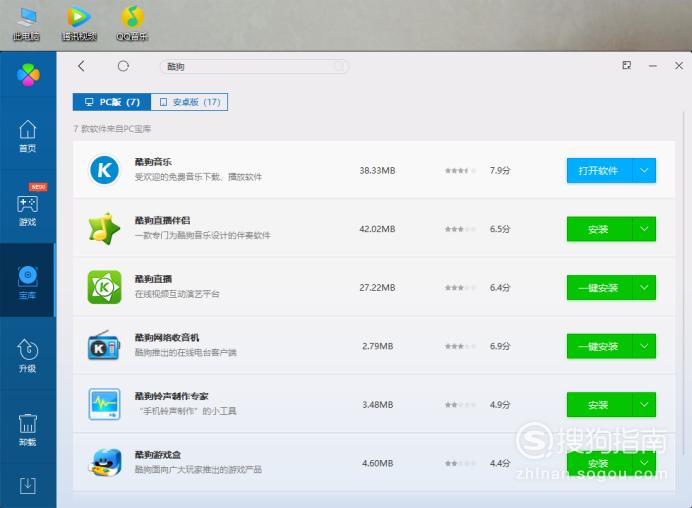
Task: Click the 酷狗直播 green app icon
Action: (104, 287)
